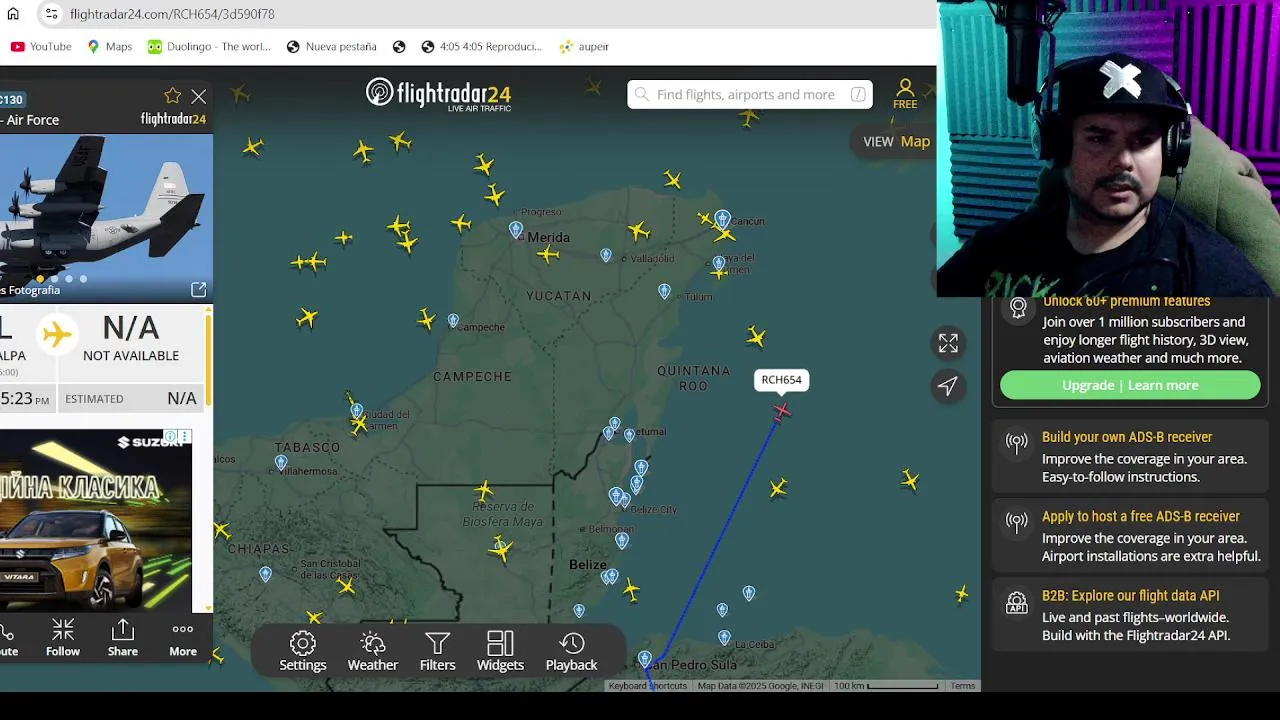
Task: Open the Maps bookmark
Action: [109, 46]
